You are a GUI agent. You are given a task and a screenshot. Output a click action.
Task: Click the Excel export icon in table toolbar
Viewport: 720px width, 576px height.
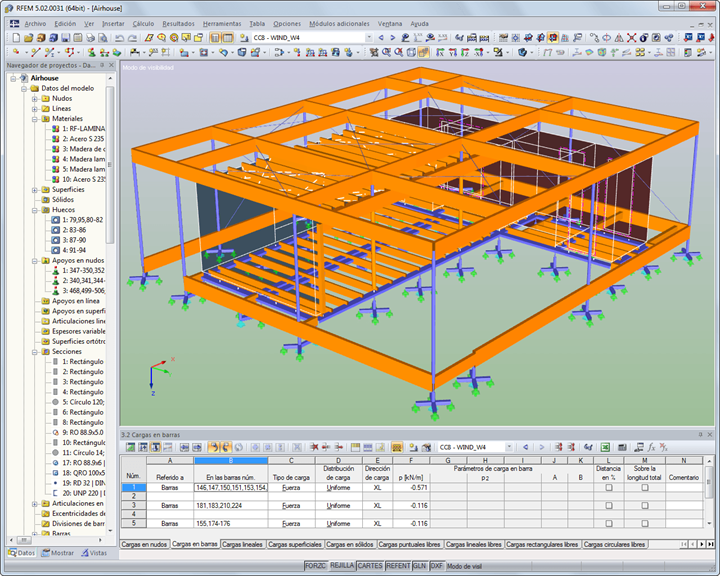coord(605,447)
